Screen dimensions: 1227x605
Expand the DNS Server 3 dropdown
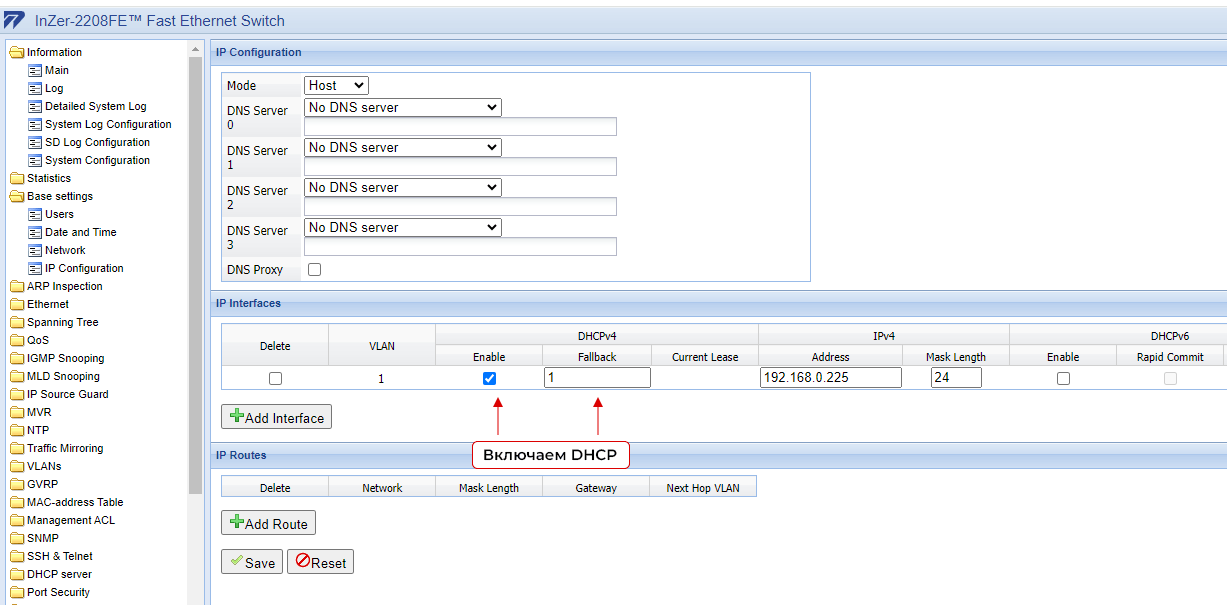click(x=402, y=227)
